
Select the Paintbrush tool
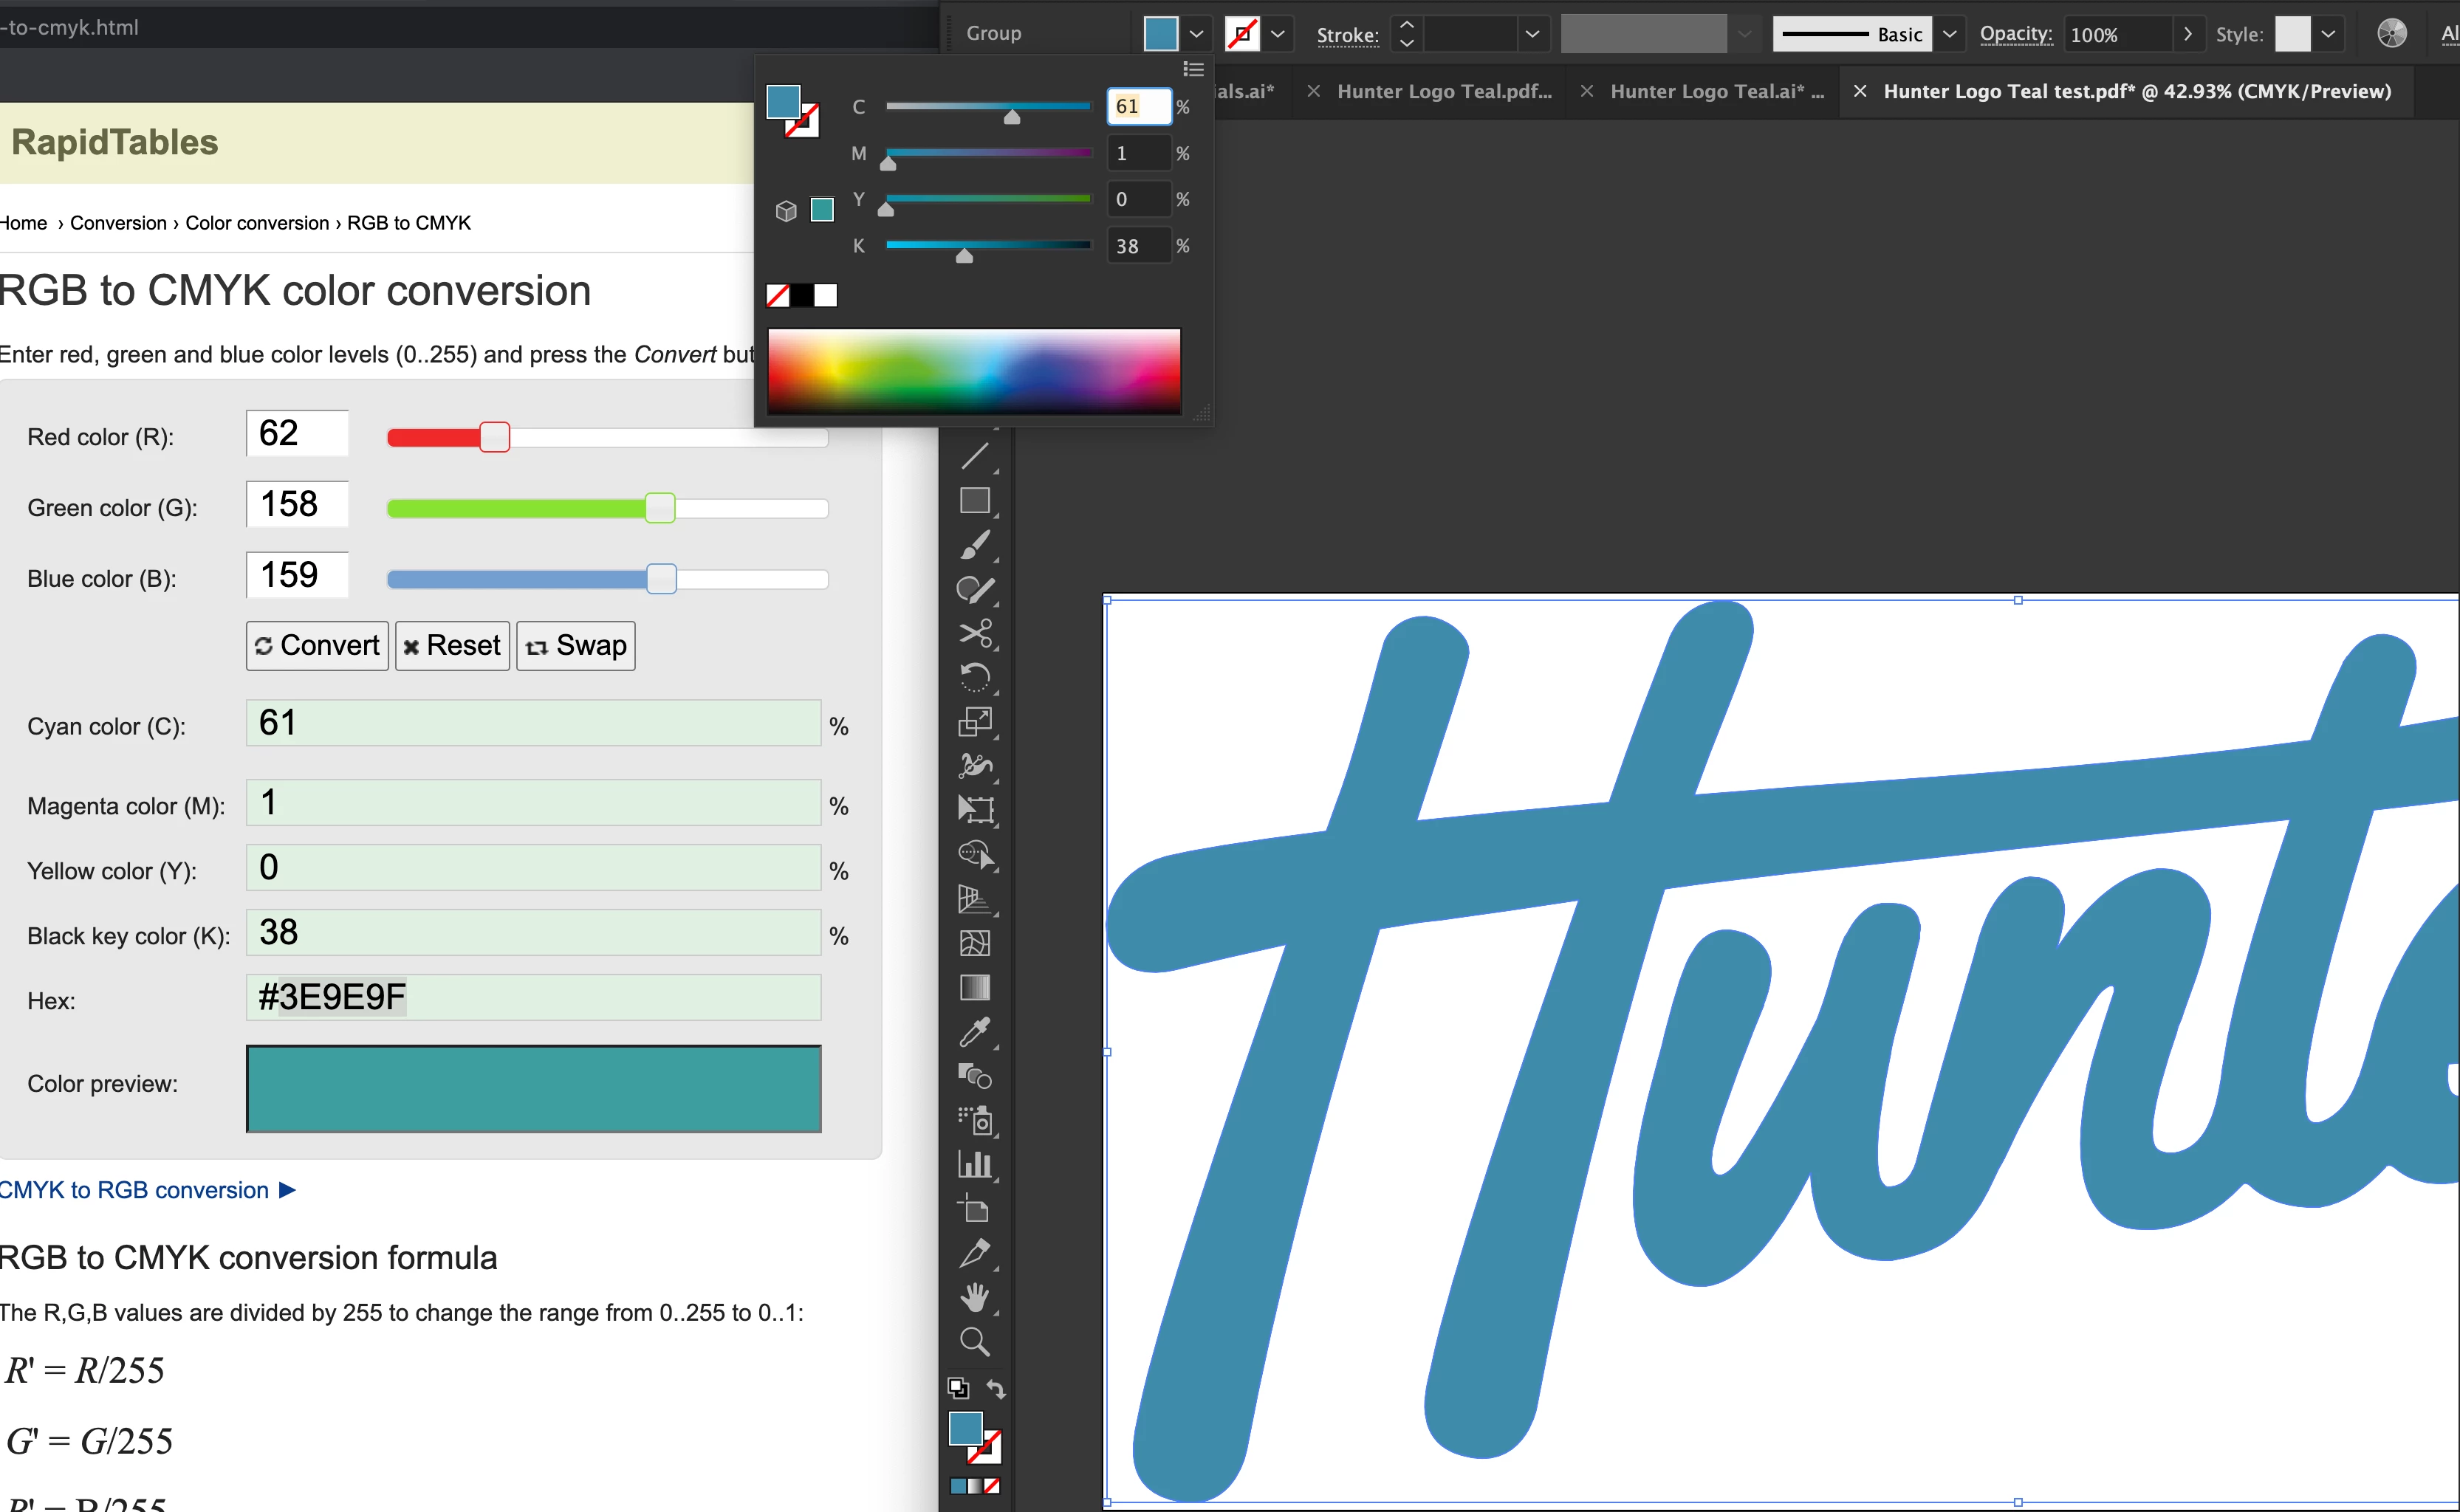point(974,545)
